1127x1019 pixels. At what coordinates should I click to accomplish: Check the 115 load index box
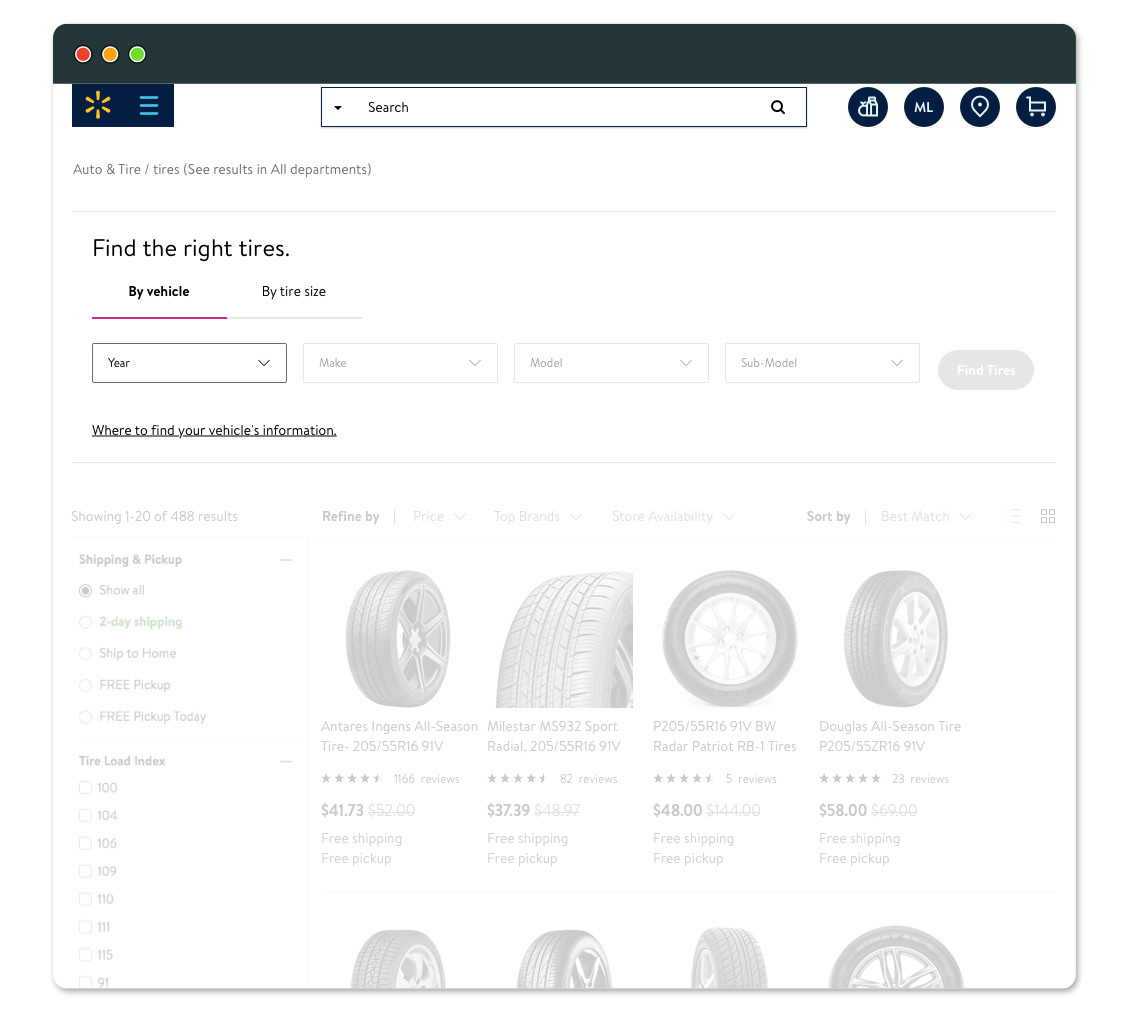click(x=86, y=955)
